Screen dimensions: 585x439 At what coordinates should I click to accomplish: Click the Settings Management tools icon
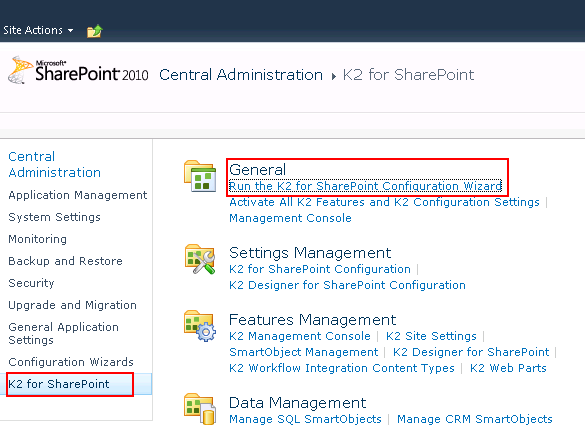tap(200, 259)
